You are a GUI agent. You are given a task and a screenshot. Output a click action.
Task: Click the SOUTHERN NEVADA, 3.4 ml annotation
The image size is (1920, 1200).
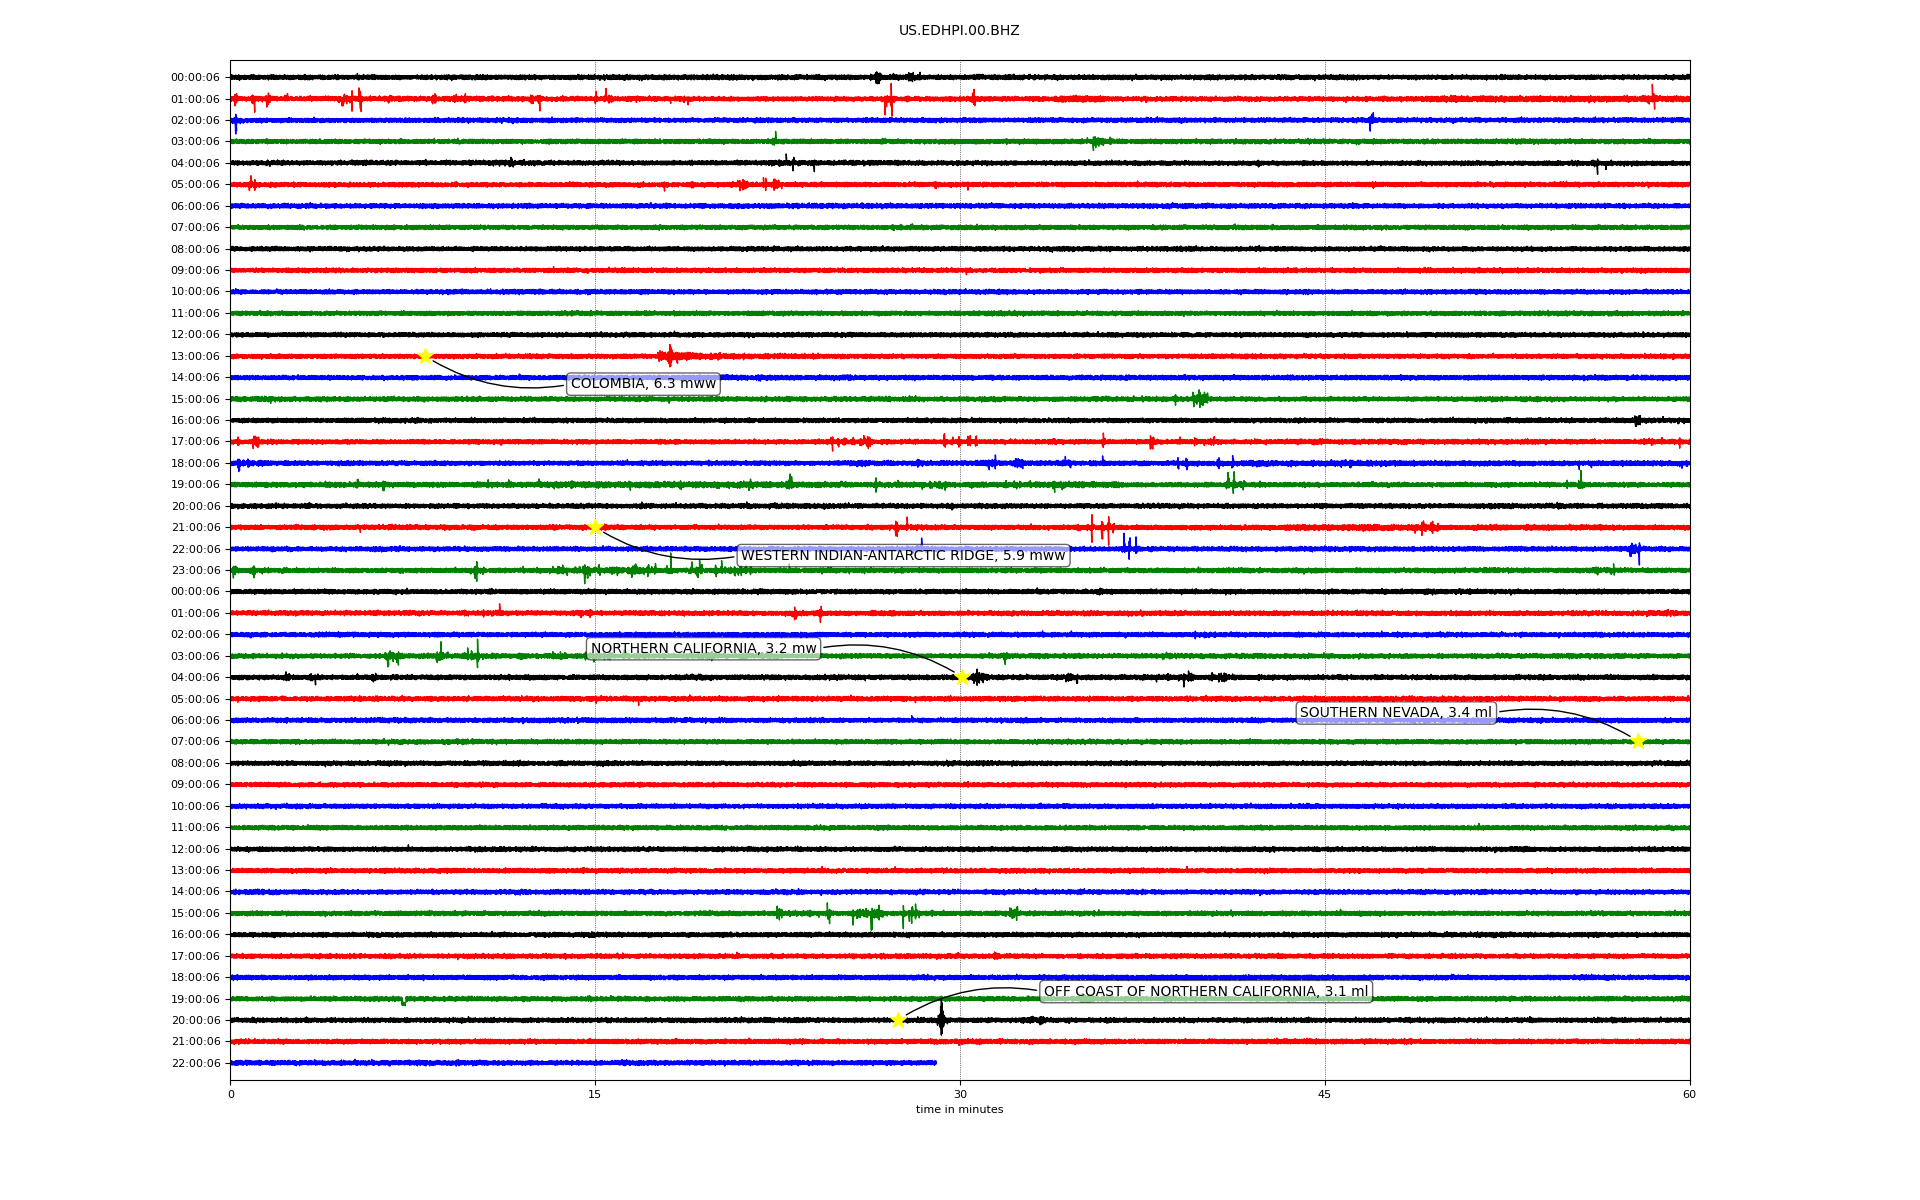point(1396,713)
